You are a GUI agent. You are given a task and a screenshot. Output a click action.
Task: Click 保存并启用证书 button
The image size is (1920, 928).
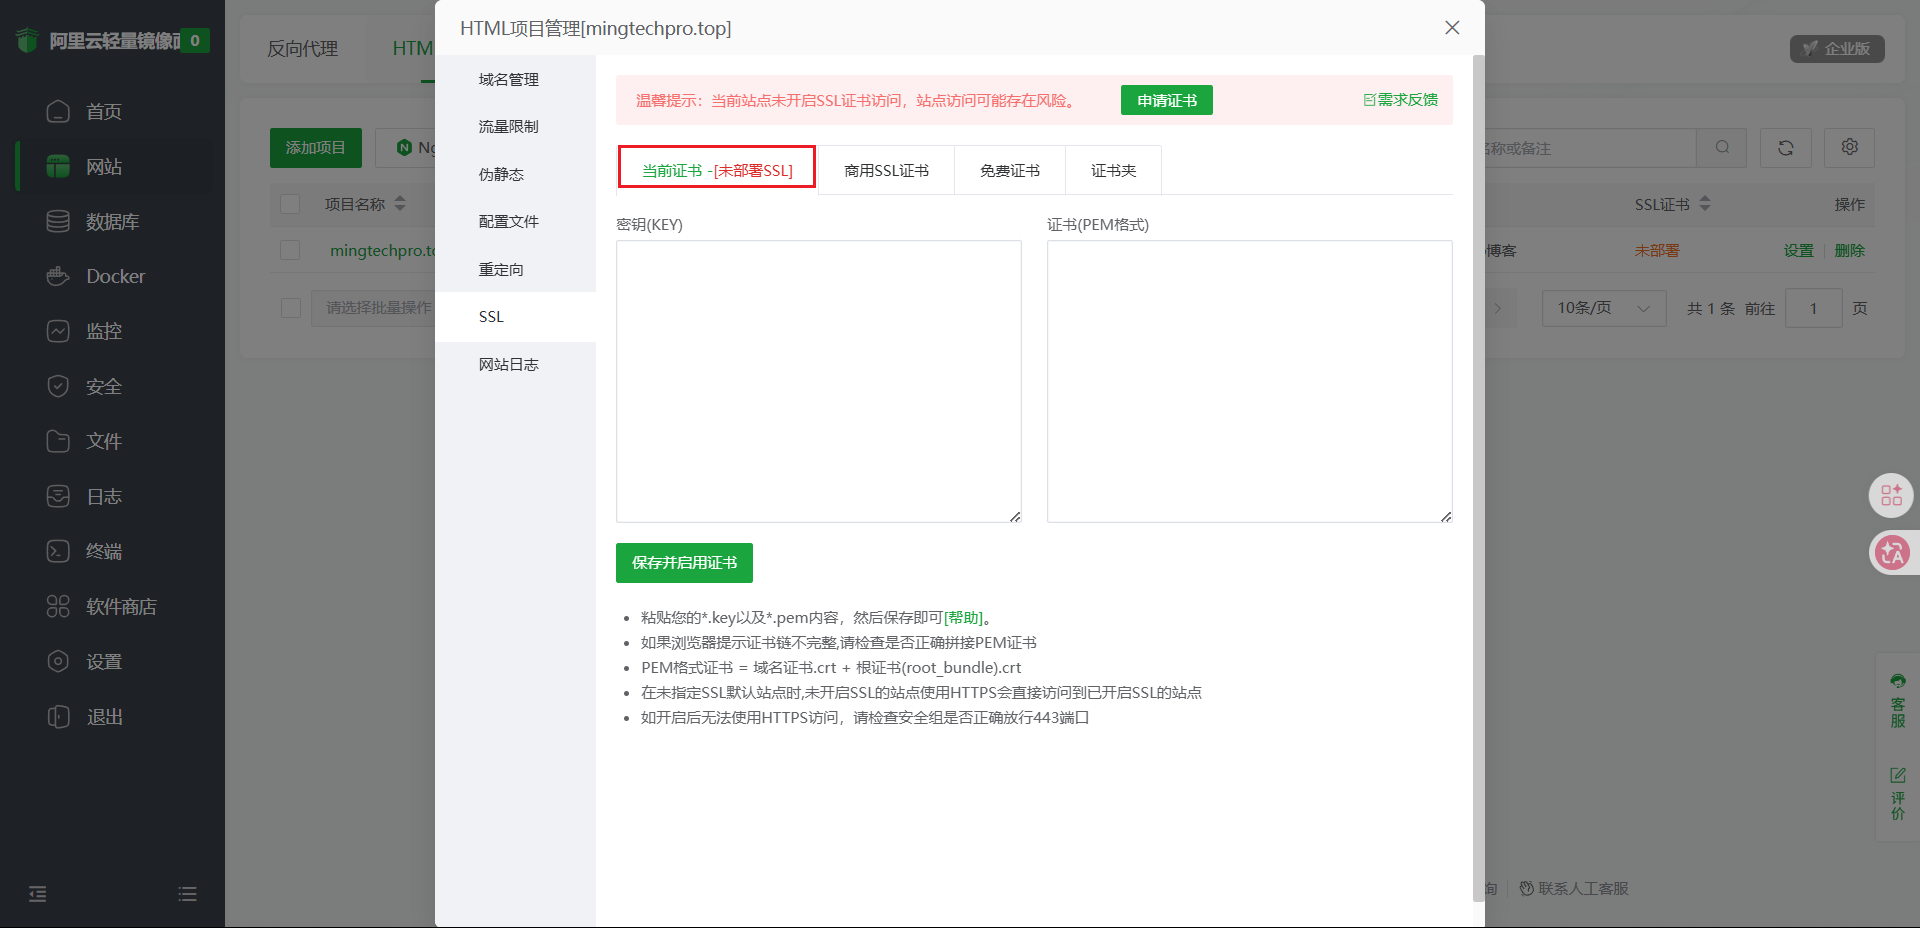(x=684, y=563)
